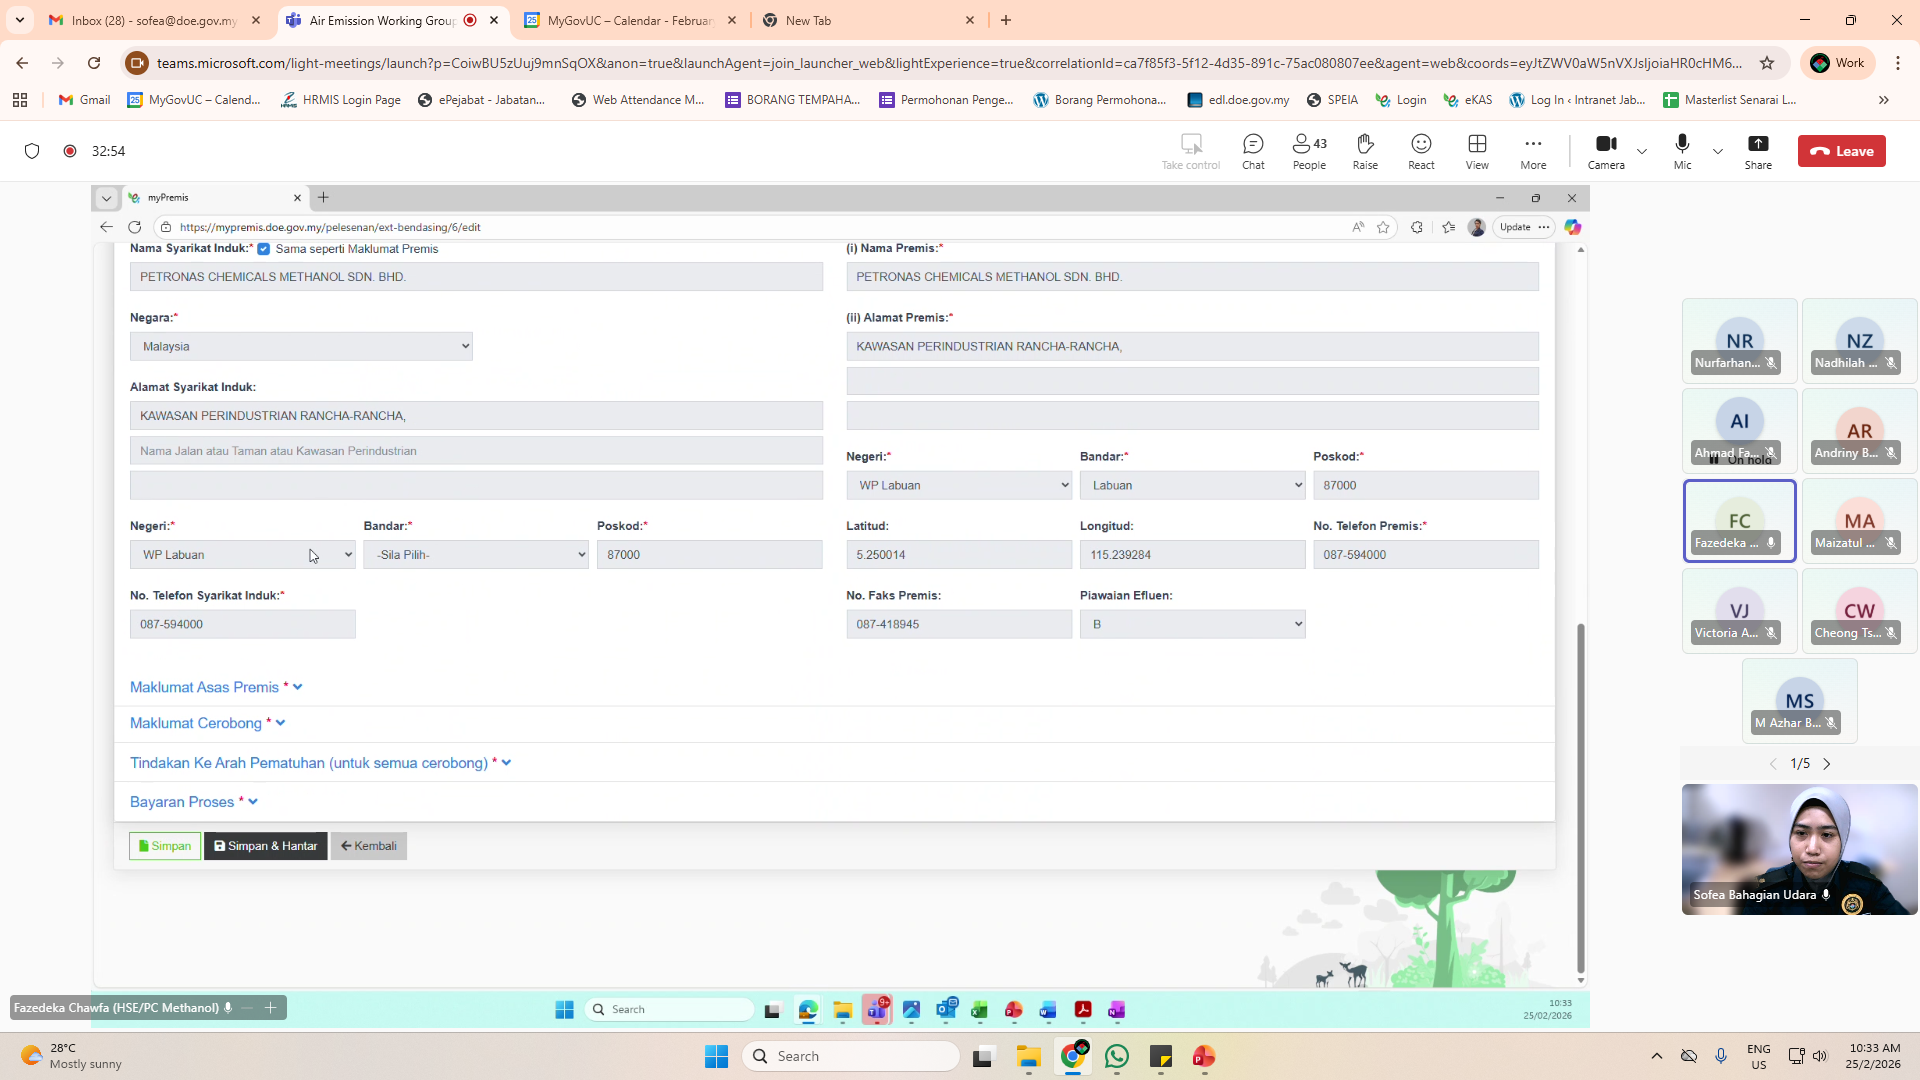Expand Tindakan Ke Arah Pematuhan section

click(x=321, y=763)
